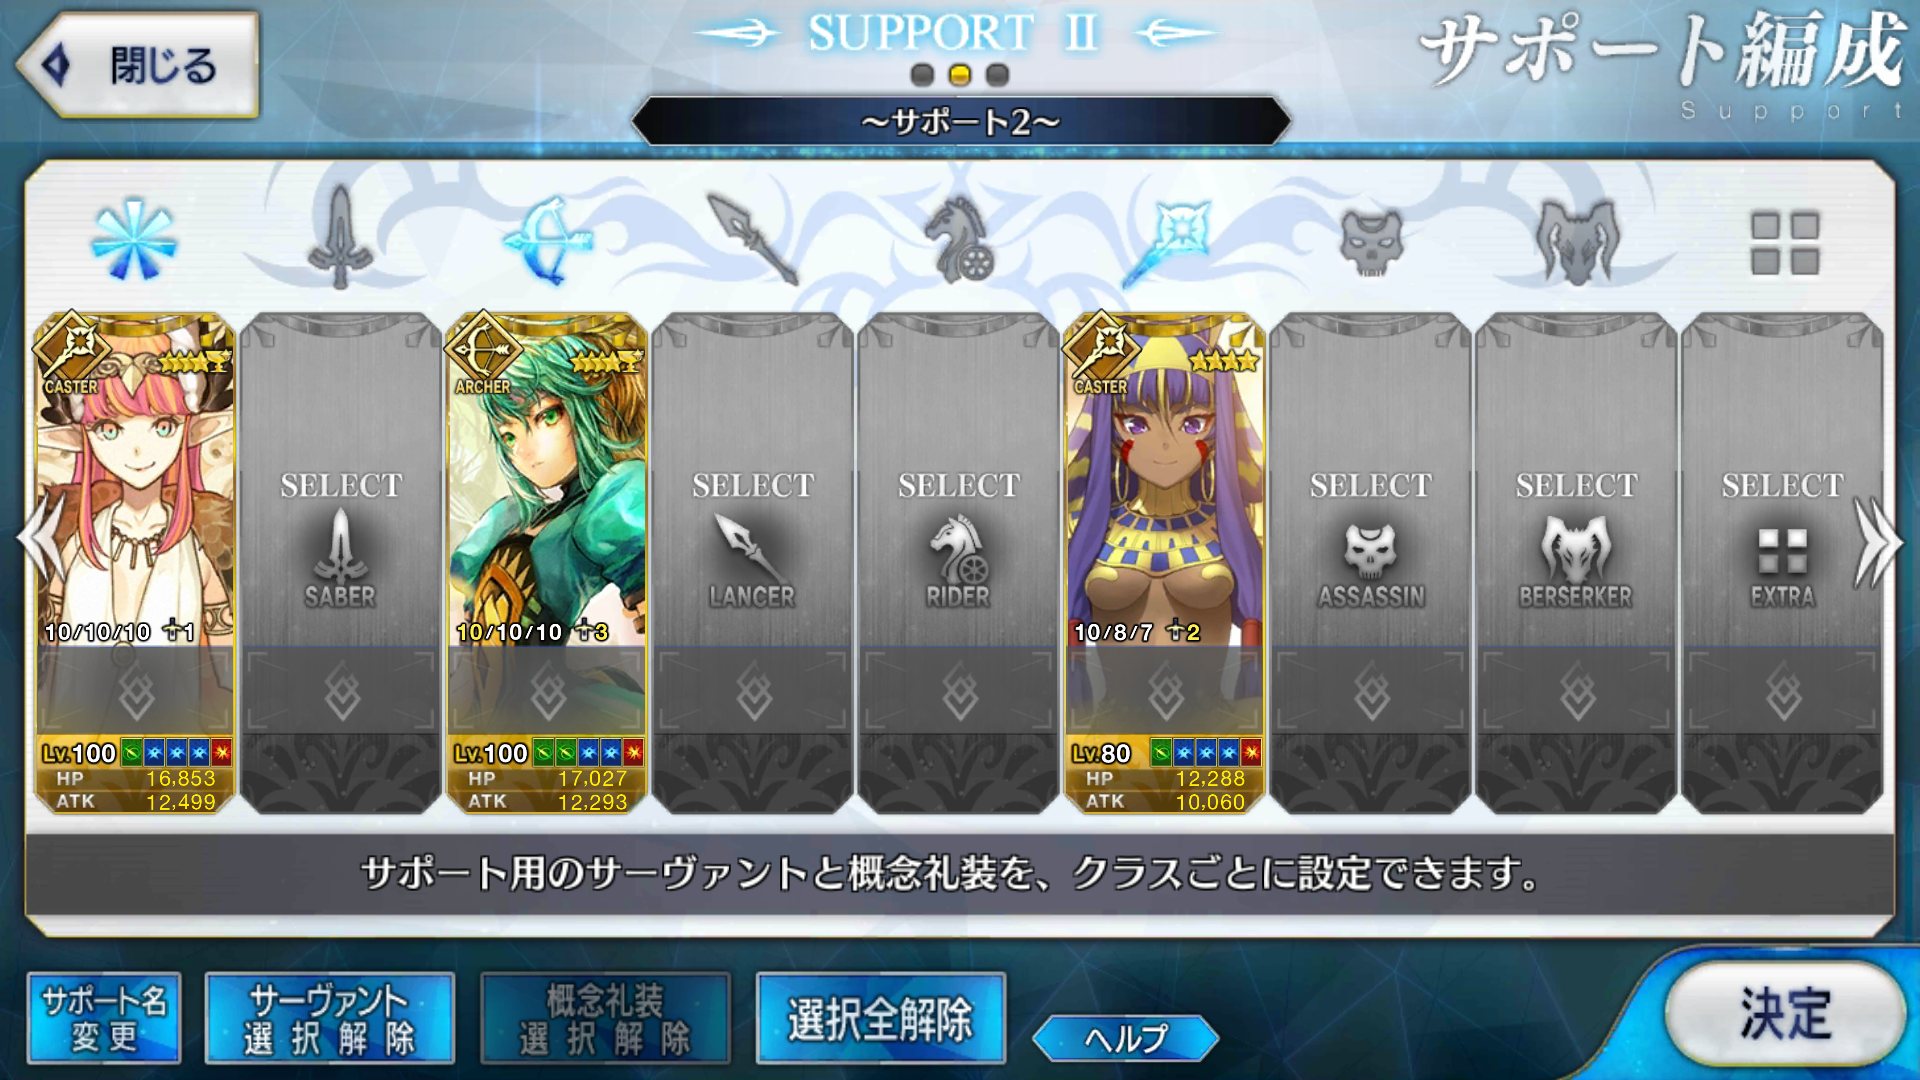
Task: Open the Lv.80 Caster servant card
Action: click(1165, 564)
